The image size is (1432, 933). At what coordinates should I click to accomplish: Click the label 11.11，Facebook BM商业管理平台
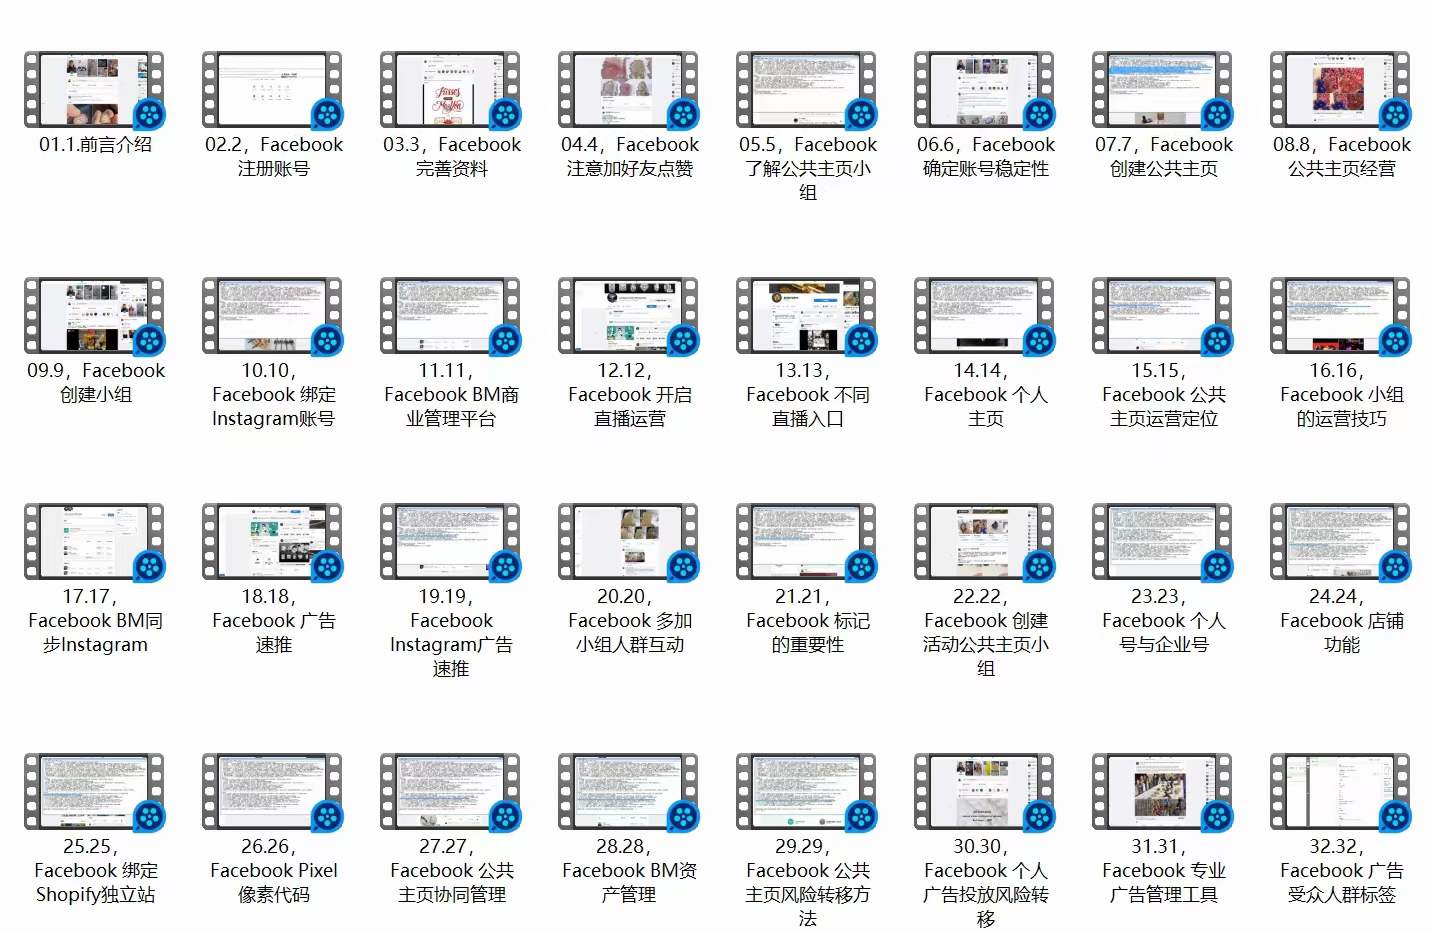(451, 395)
